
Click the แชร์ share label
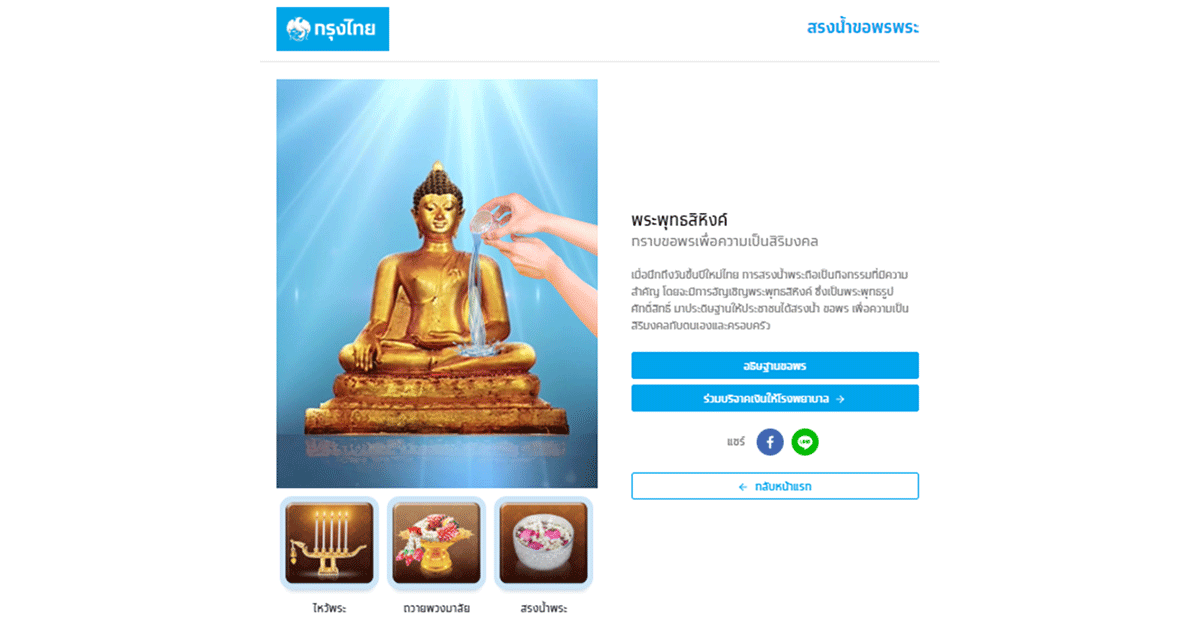736,442
